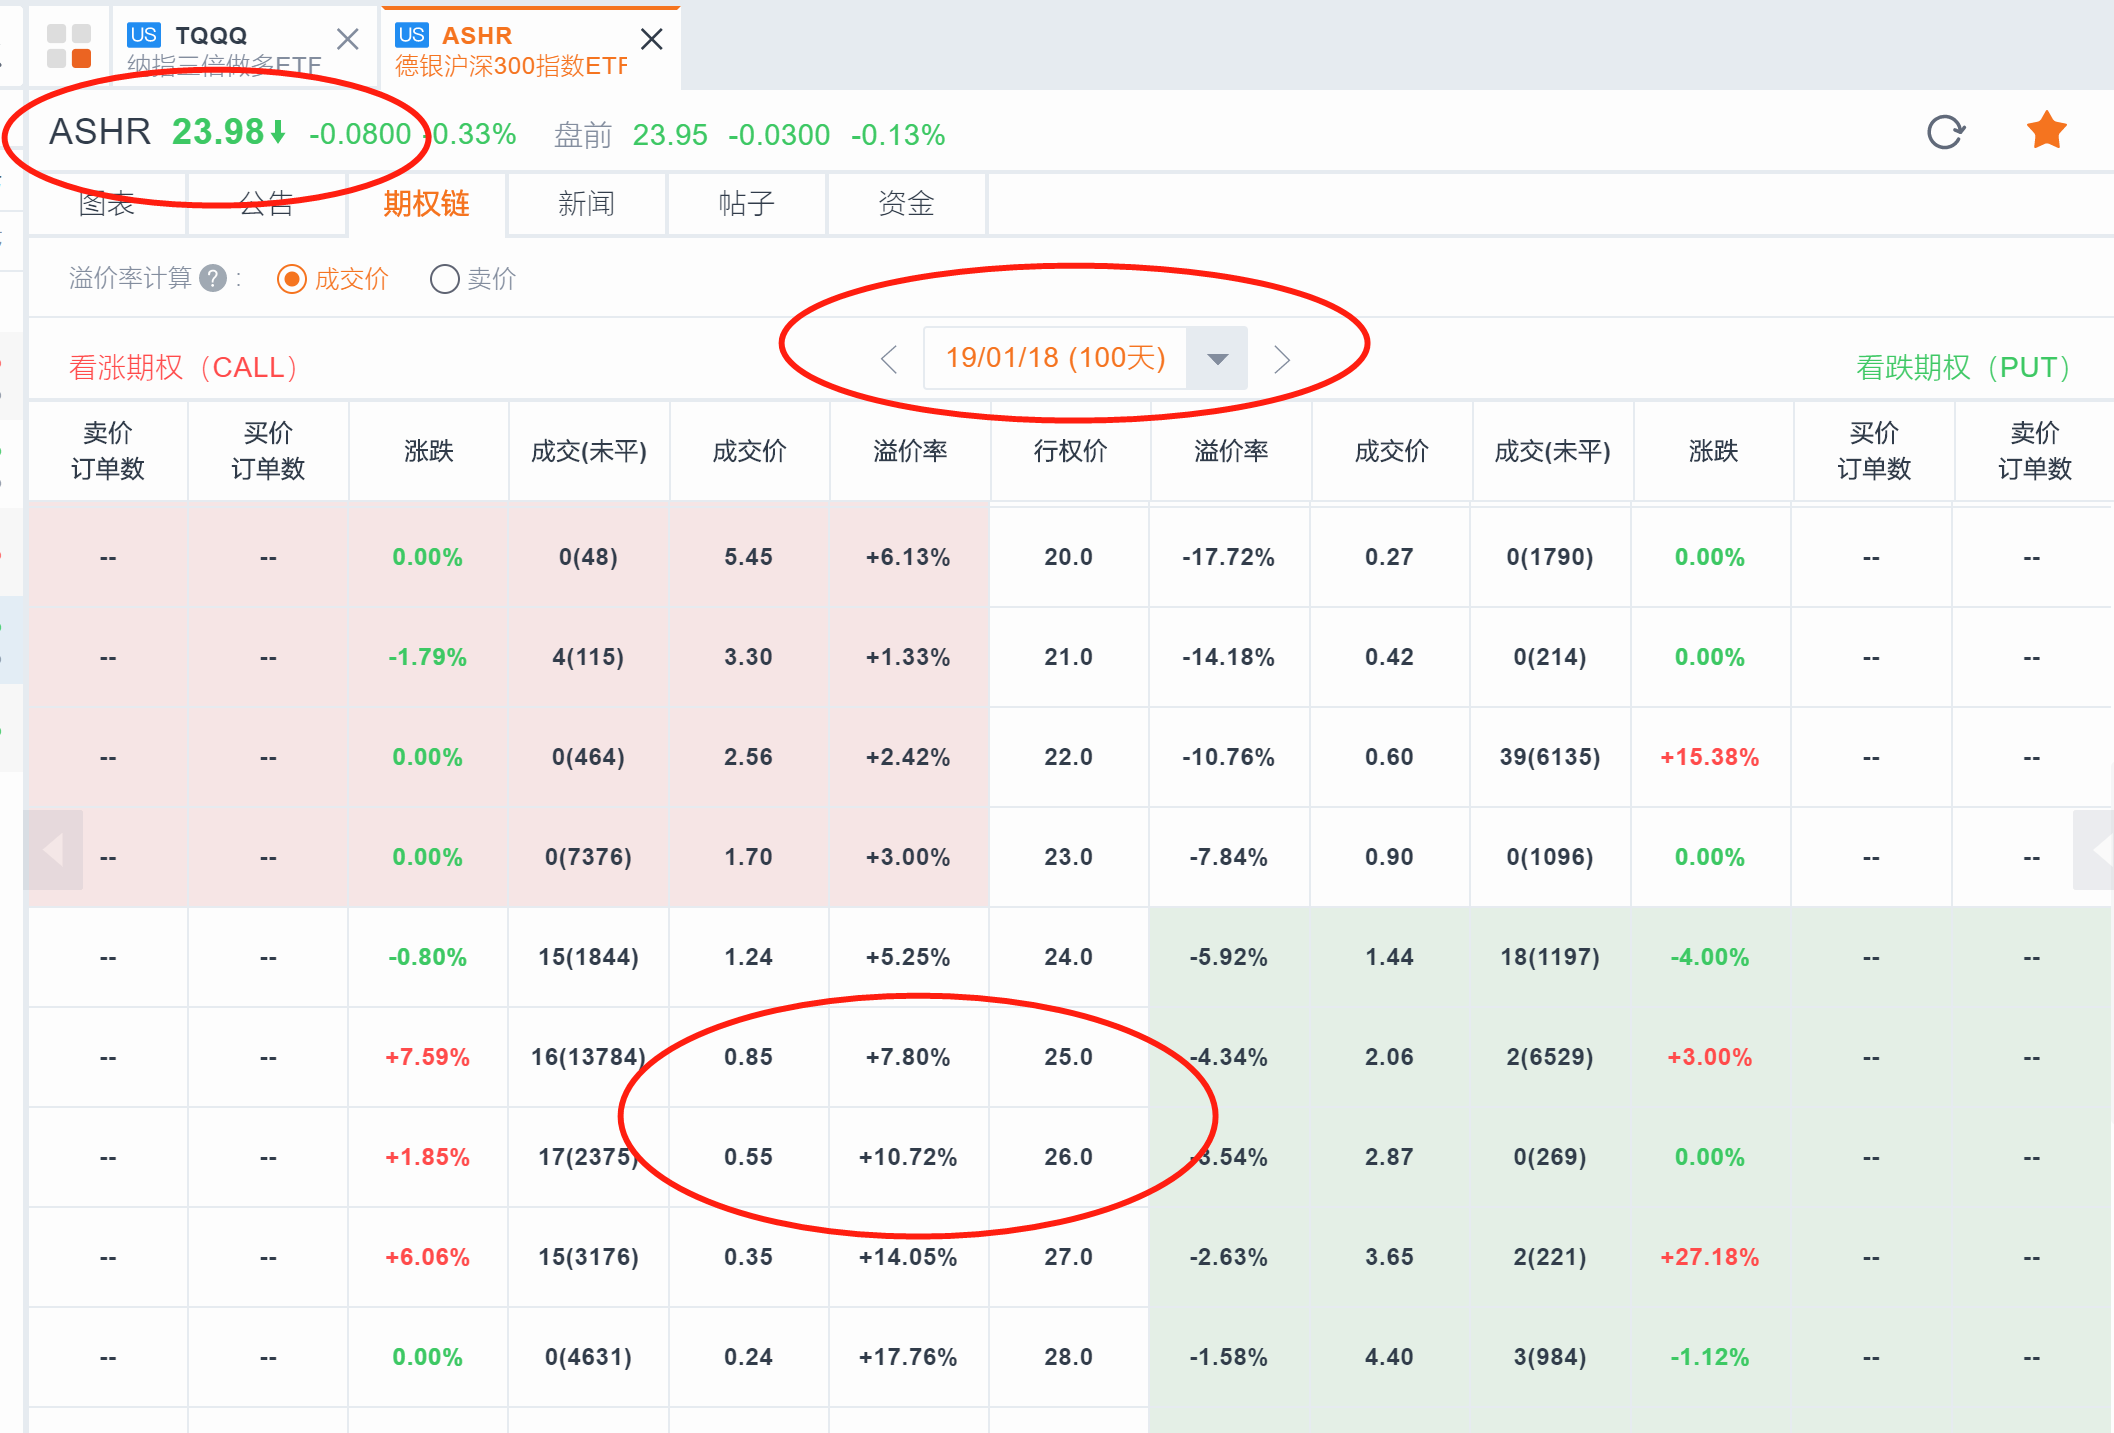Select strike price 28.0 row
This screenshot has width=2114, height=1433.
[1069, 1357]
